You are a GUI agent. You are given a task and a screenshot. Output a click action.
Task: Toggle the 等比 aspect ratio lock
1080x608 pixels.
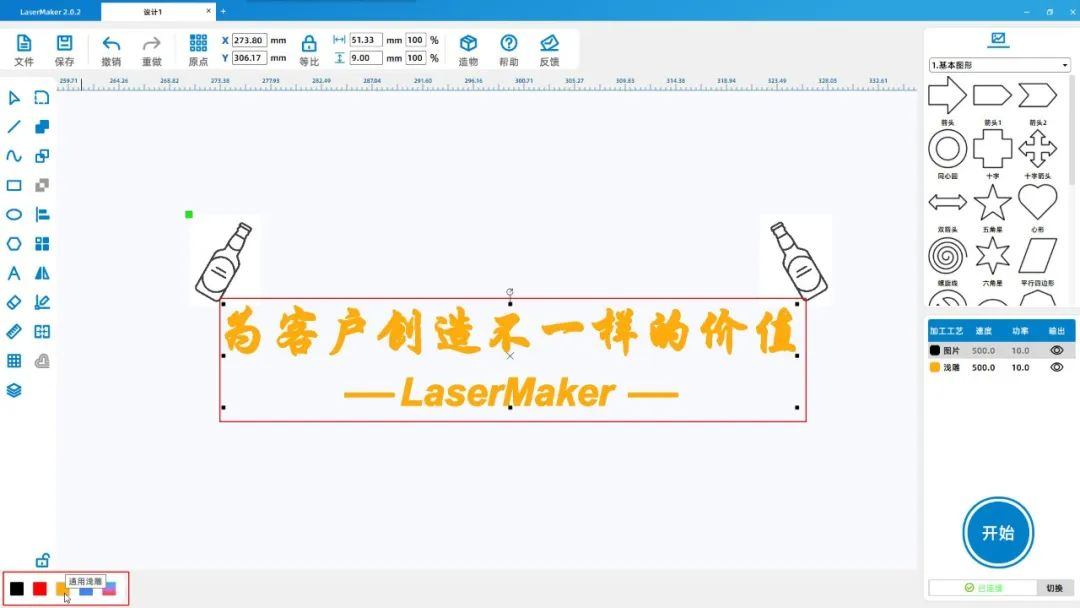coord(309,44)
